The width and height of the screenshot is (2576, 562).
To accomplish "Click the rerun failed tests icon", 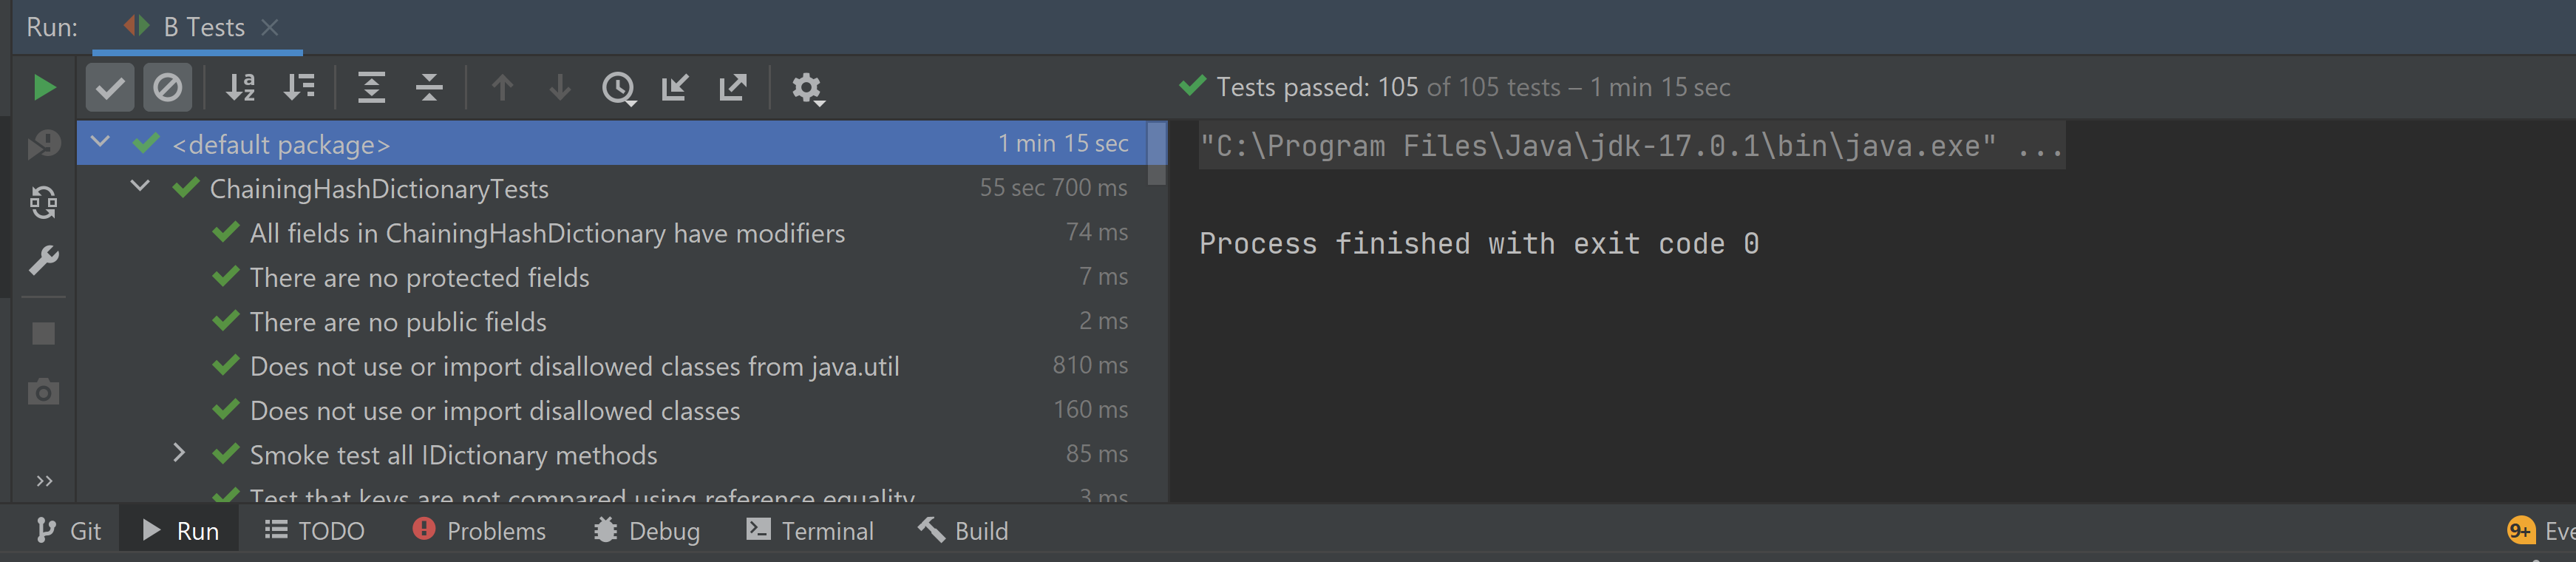I will click(43, 145).
